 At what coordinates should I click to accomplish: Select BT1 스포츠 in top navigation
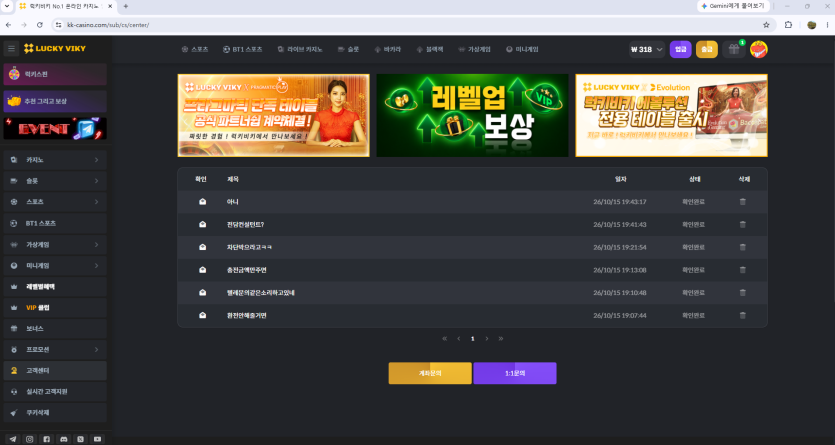point(242,49)
